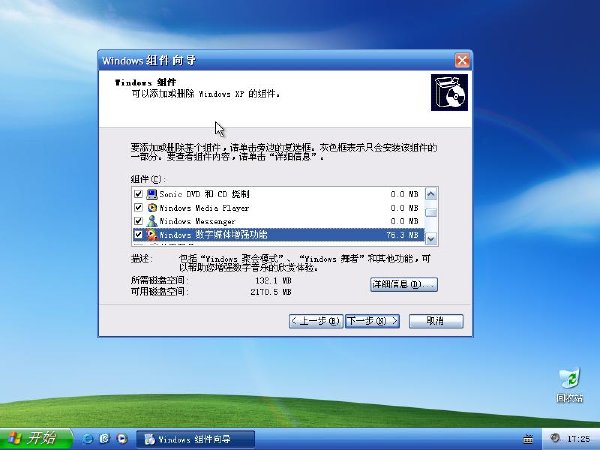Click the Windows Media Player component icon
The image size is (600, 450).
[152, 208]
